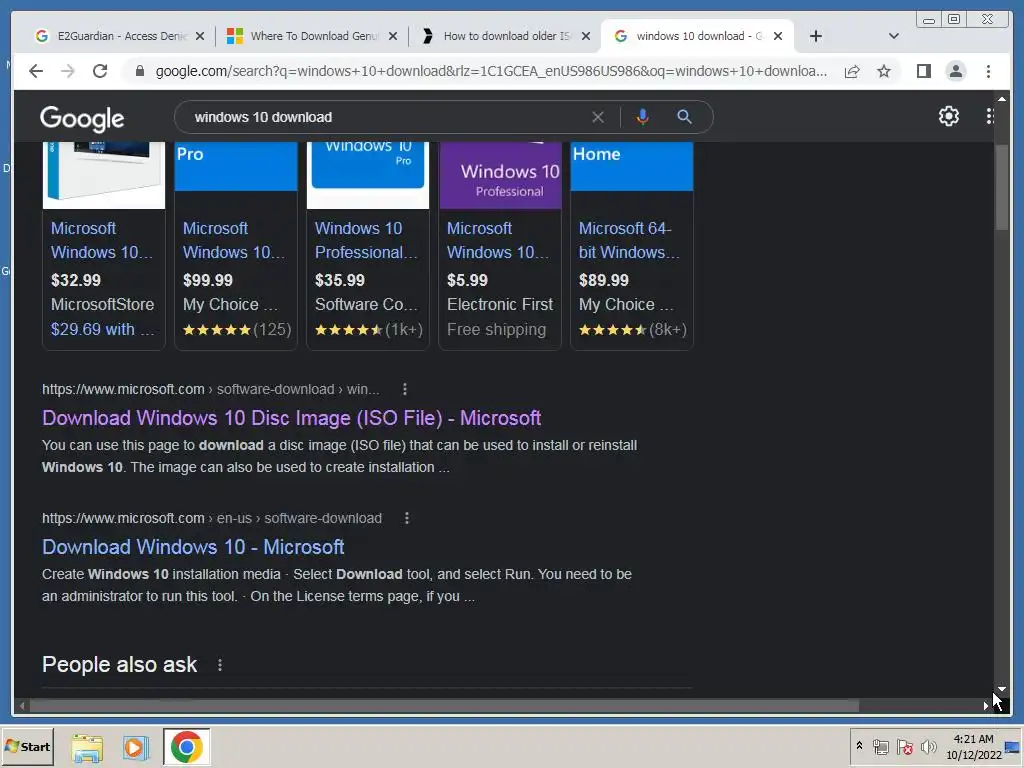This screenshot has height=768, width=1024.
Task: Reload the page with refresh icon
Action: pos(100,71)
